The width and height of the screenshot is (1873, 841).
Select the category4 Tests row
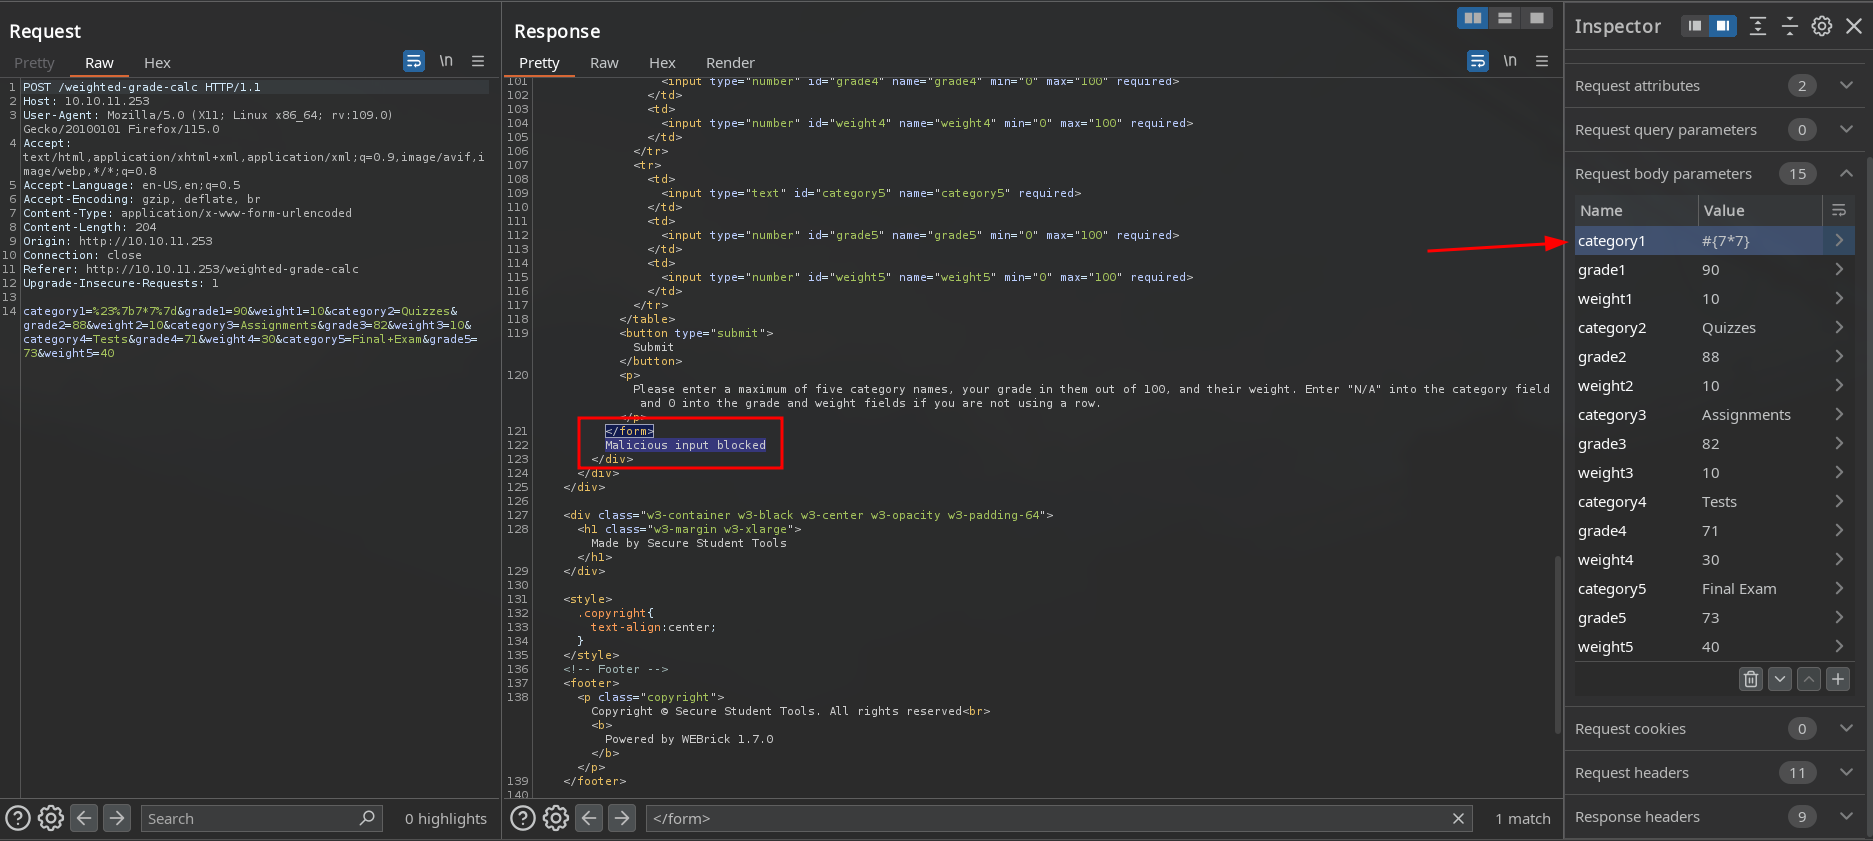pos(1714,502)
